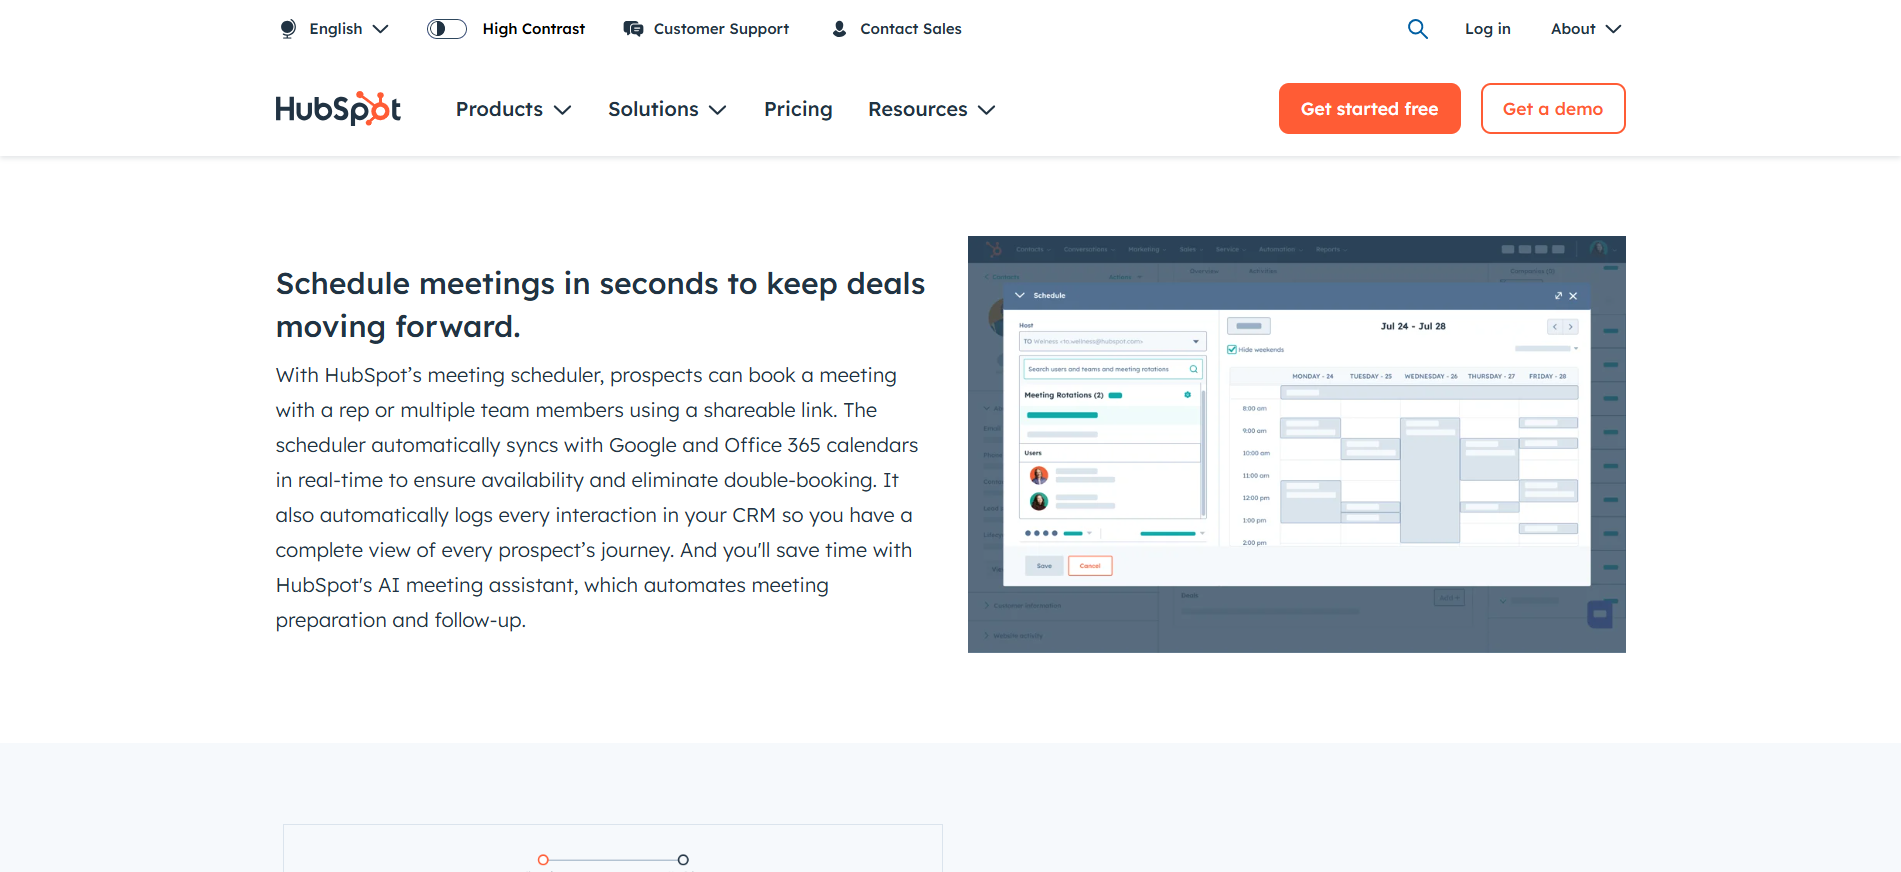Image resolution: width=1901 pixels, height=872 pixels.
Task: Toggle the High Contrast switch
Action: coord(447,29)
